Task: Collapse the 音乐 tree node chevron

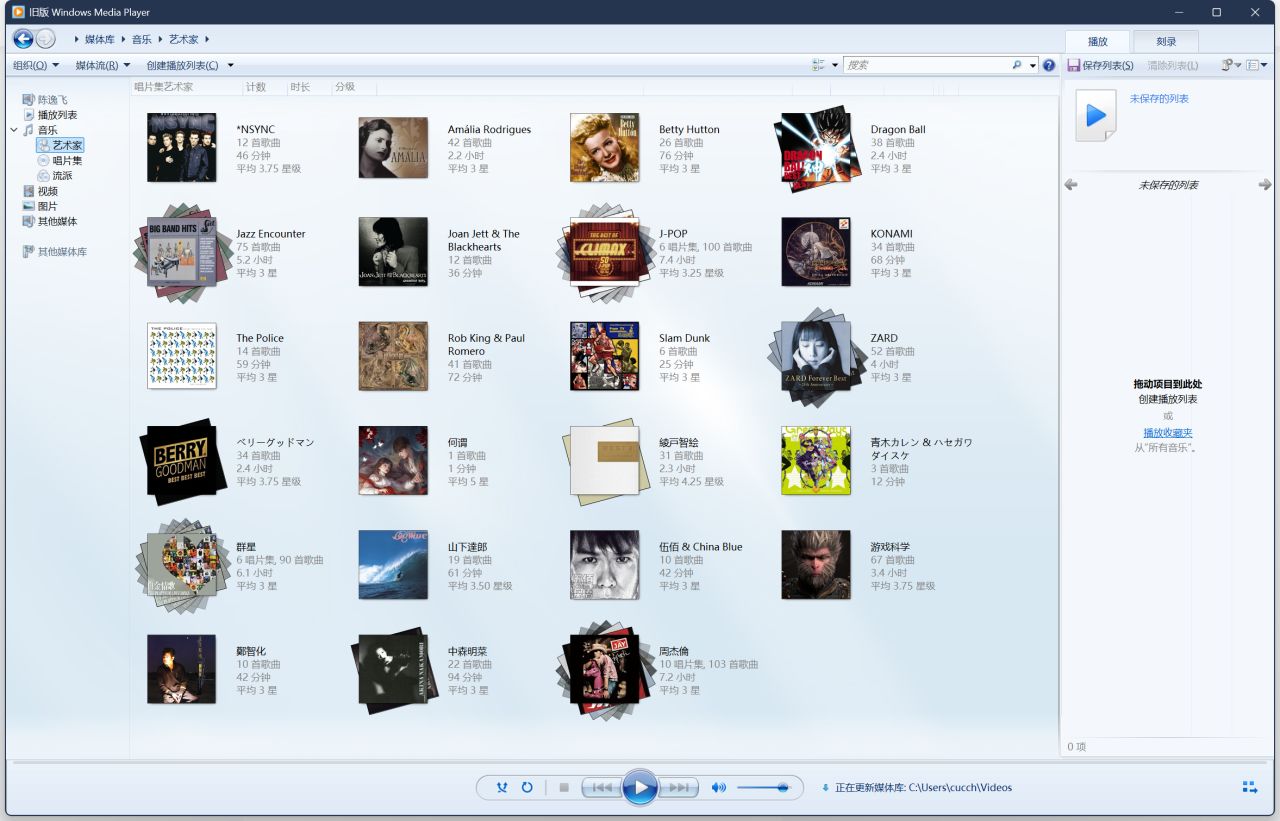Action: coord(14,130)
